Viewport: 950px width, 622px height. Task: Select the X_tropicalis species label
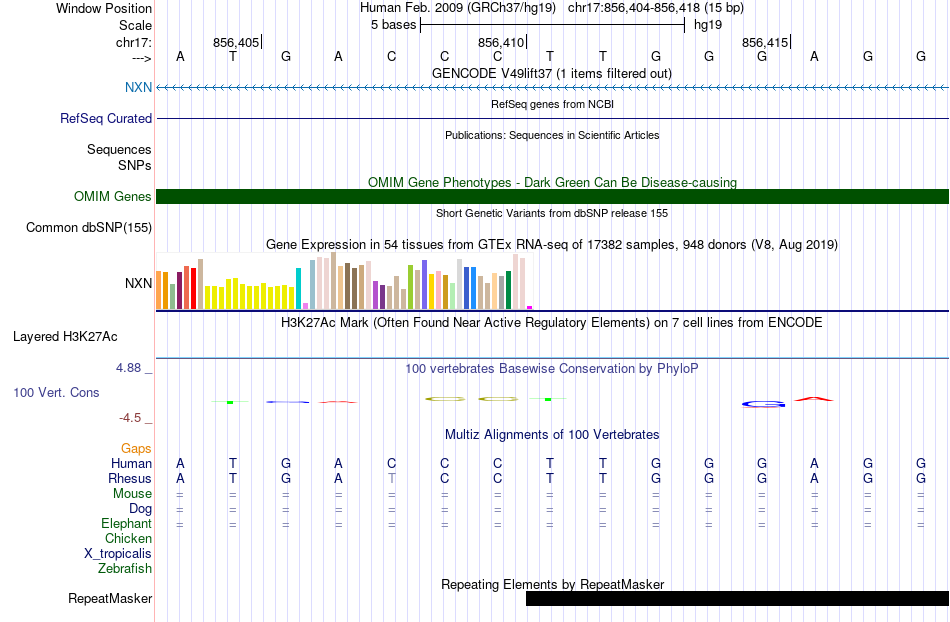pos(118,554)
